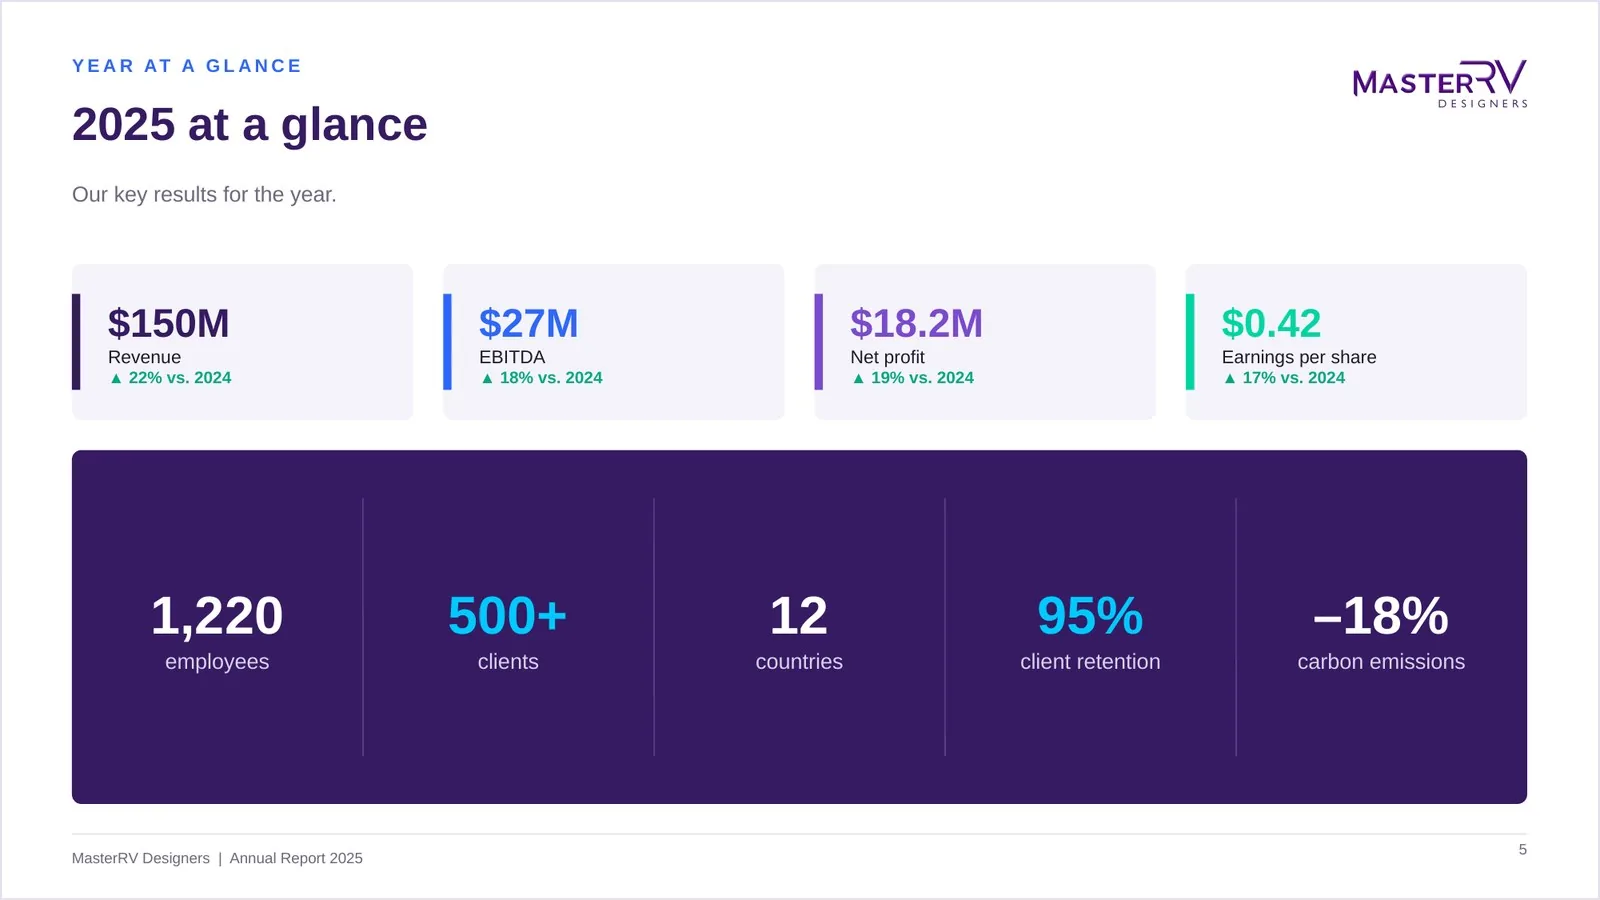Select the "Net profit" label
1600x900 pixels.
pyautogui.click(x=888, y=357)
